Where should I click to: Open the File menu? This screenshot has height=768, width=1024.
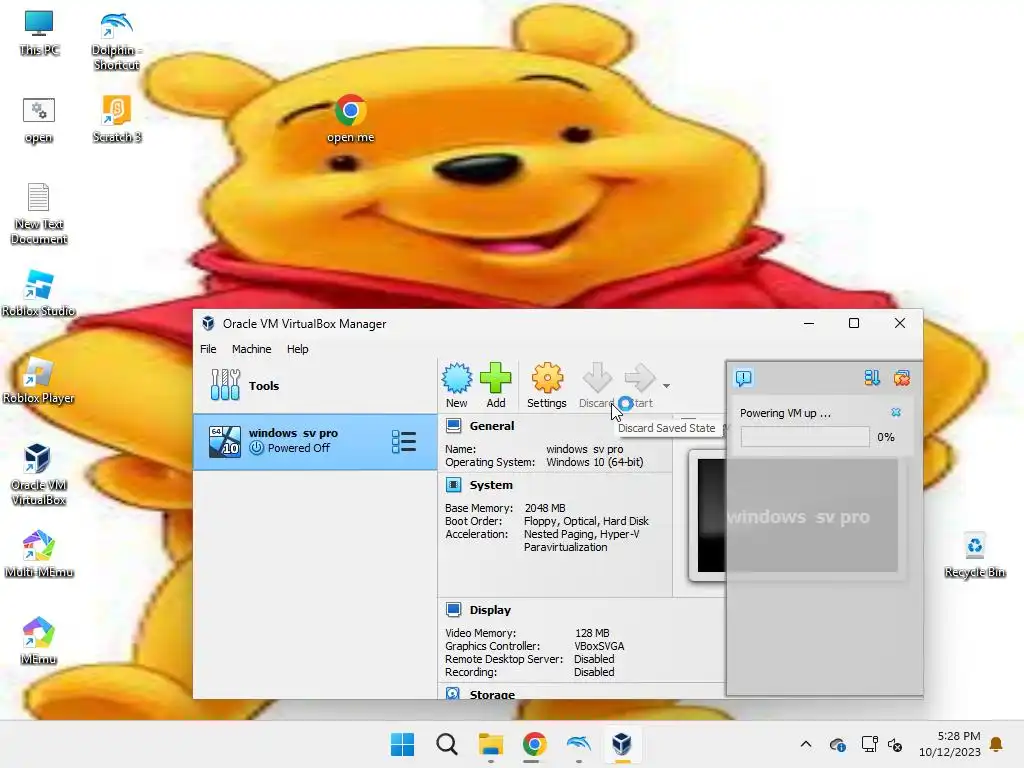point(208,349)
